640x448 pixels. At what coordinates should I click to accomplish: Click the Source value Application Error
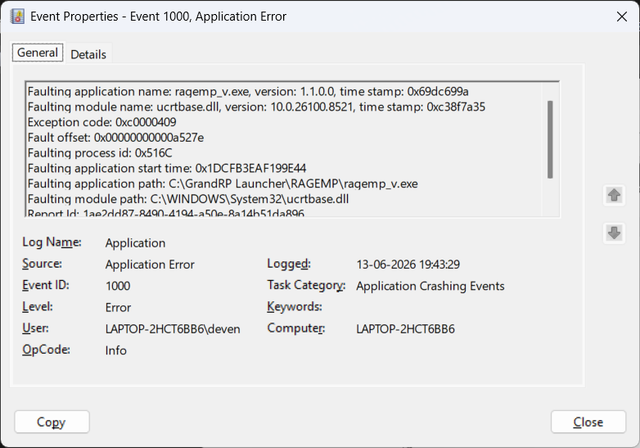point(150,264)
